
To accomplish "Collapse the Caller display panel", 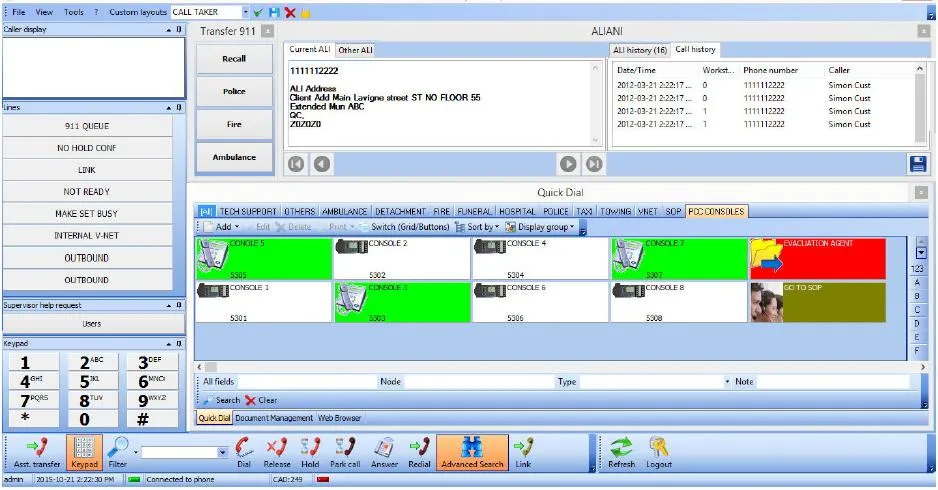I will (169, 29).
